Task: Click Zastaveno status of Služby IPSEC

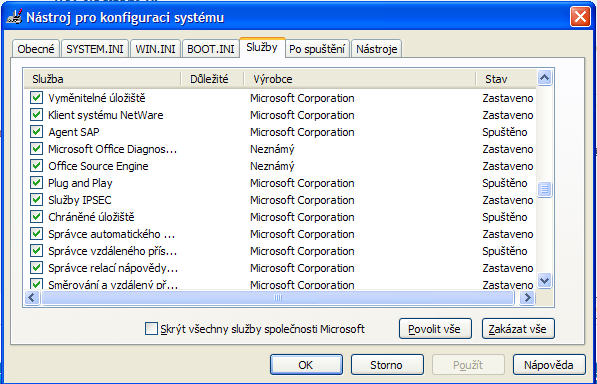Action: pos(508,200)
